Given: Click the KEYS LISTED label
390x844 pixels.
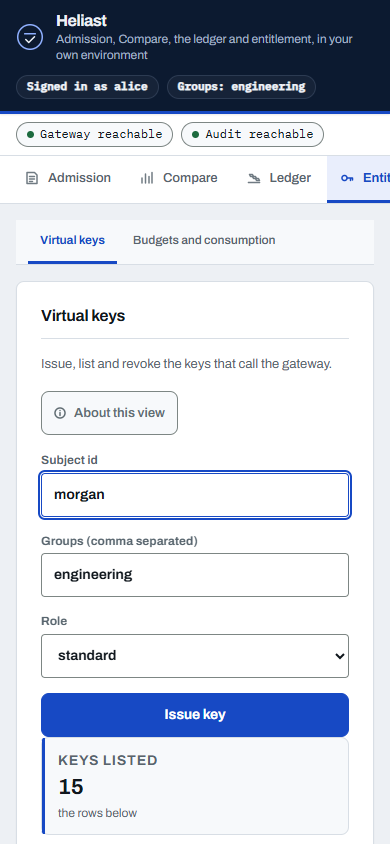Looking at the screenshot, I should click(108, 761).
